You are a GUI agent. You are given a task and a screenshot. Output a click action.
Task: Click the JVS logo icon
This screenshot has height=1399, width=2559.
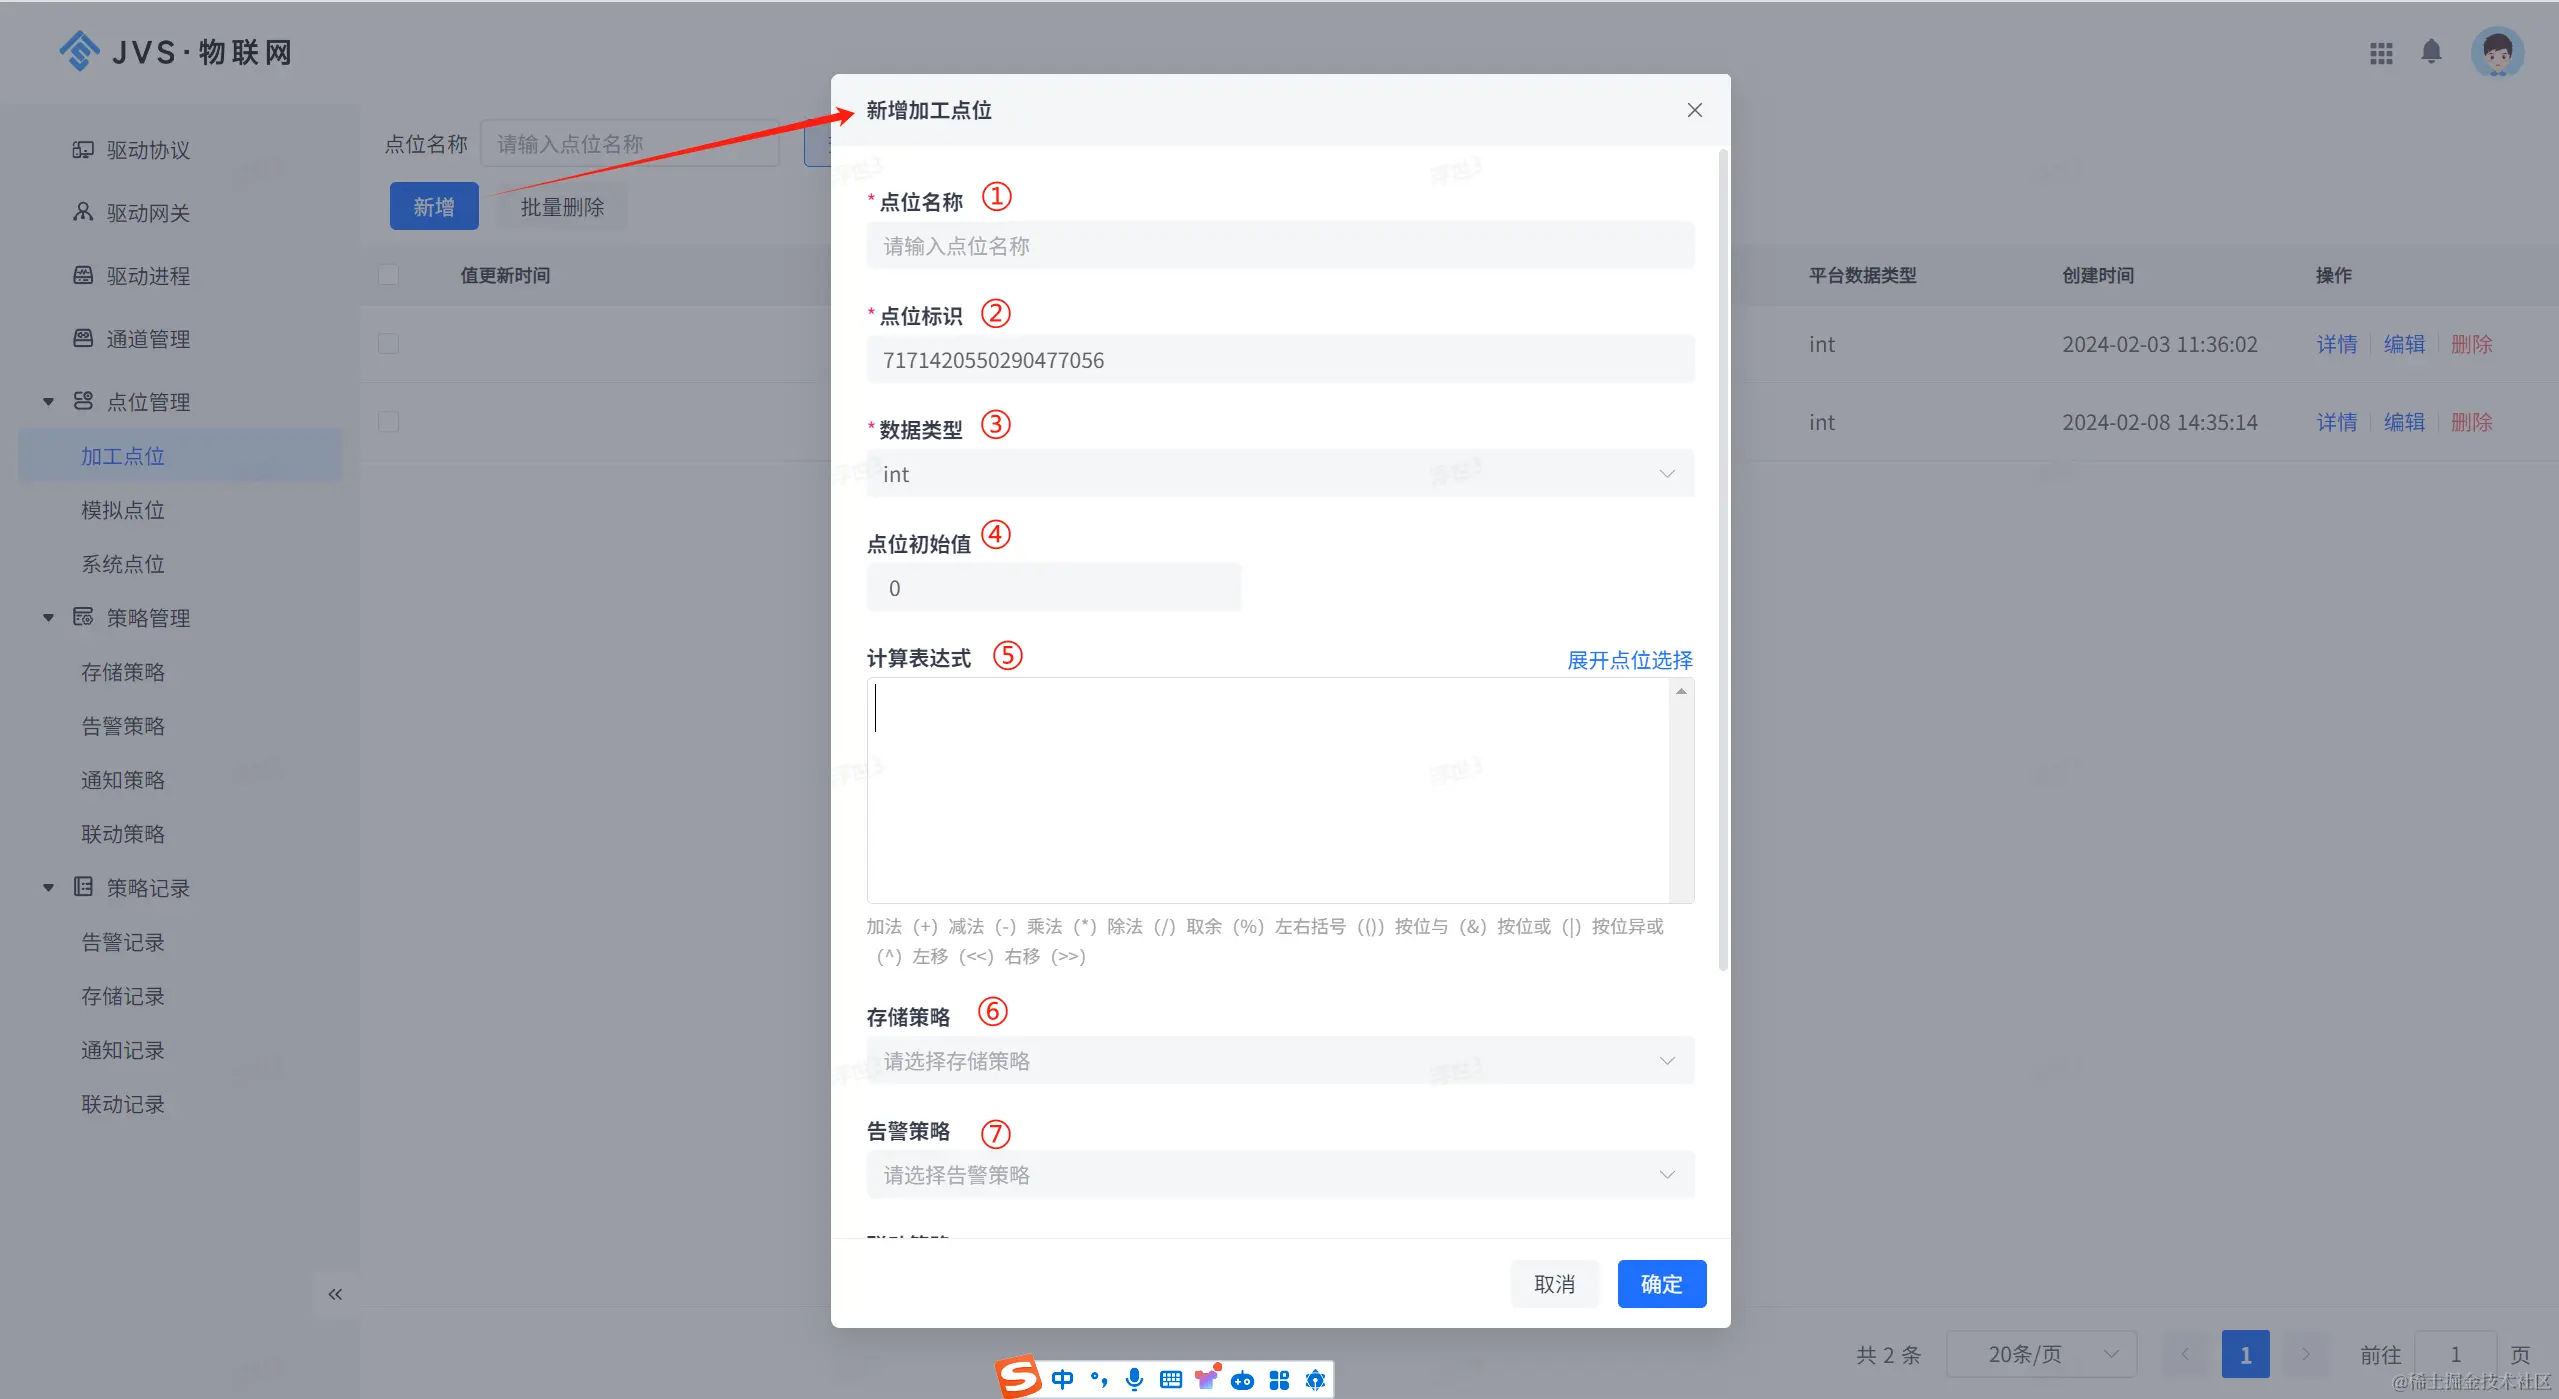[x=80, y=51]
